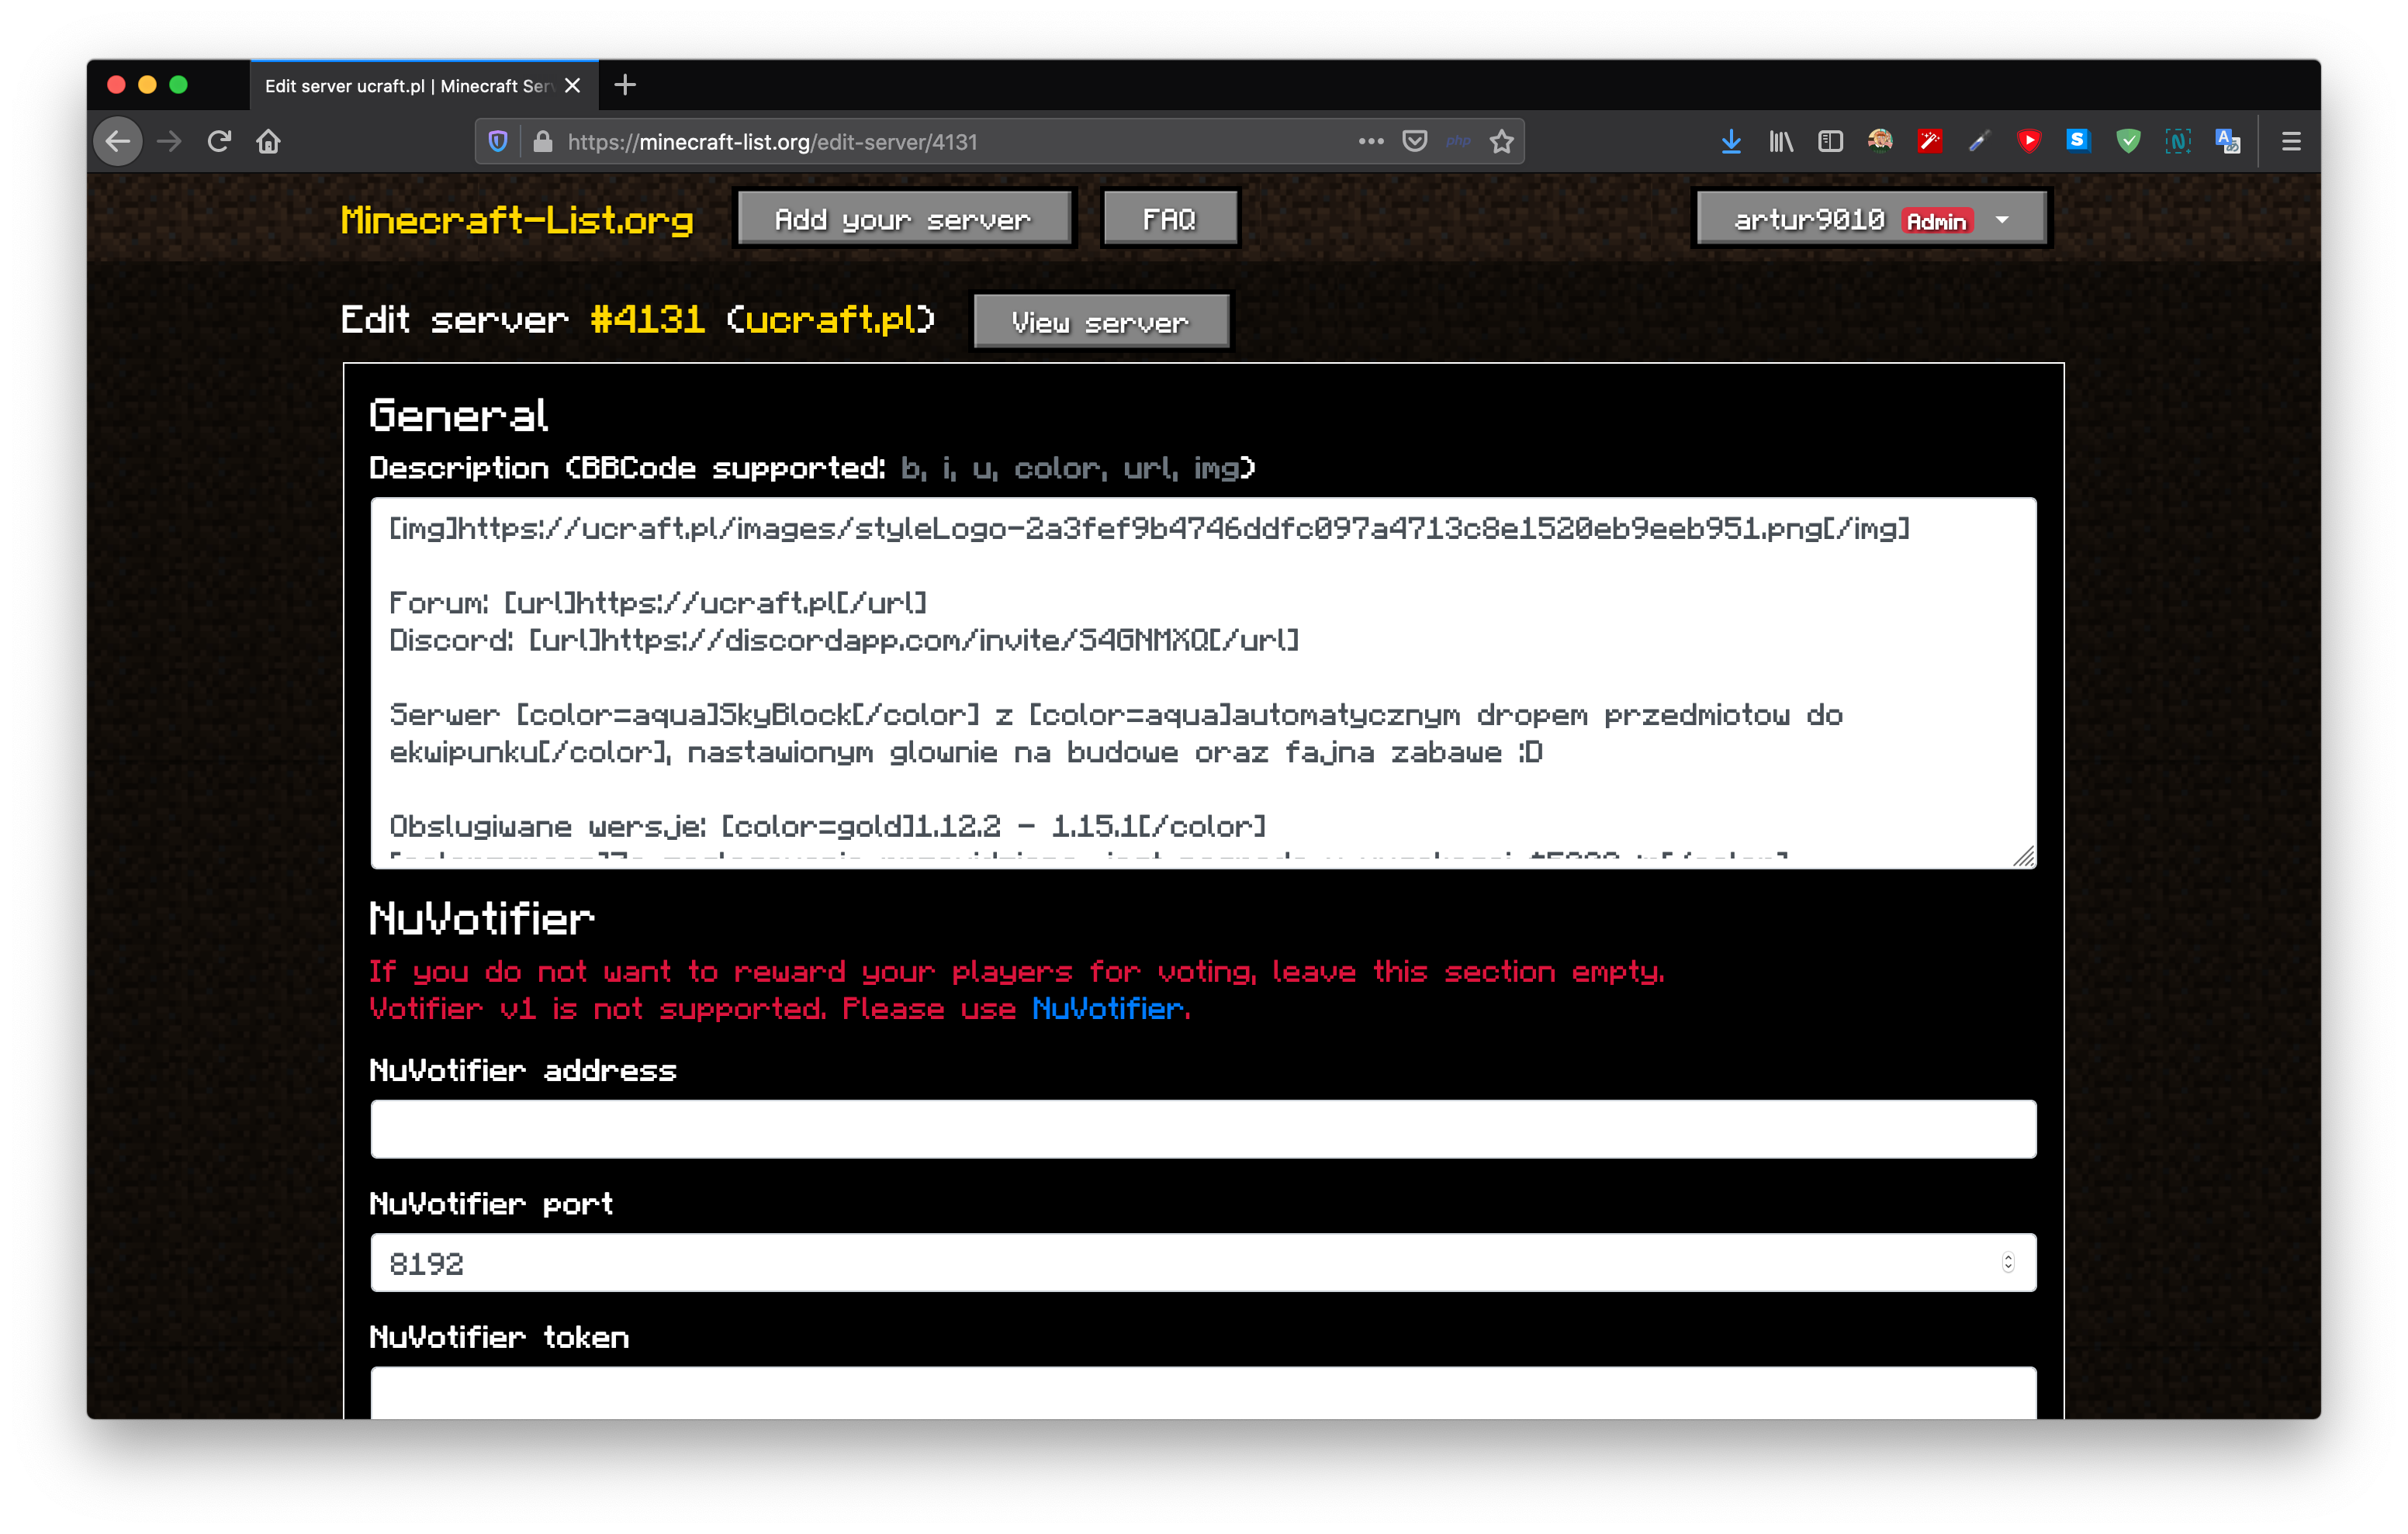Image resolution: width=2408 pixels, height=1534 pixels.
Task: Save page to Pocket
Action: point(1414,142)
